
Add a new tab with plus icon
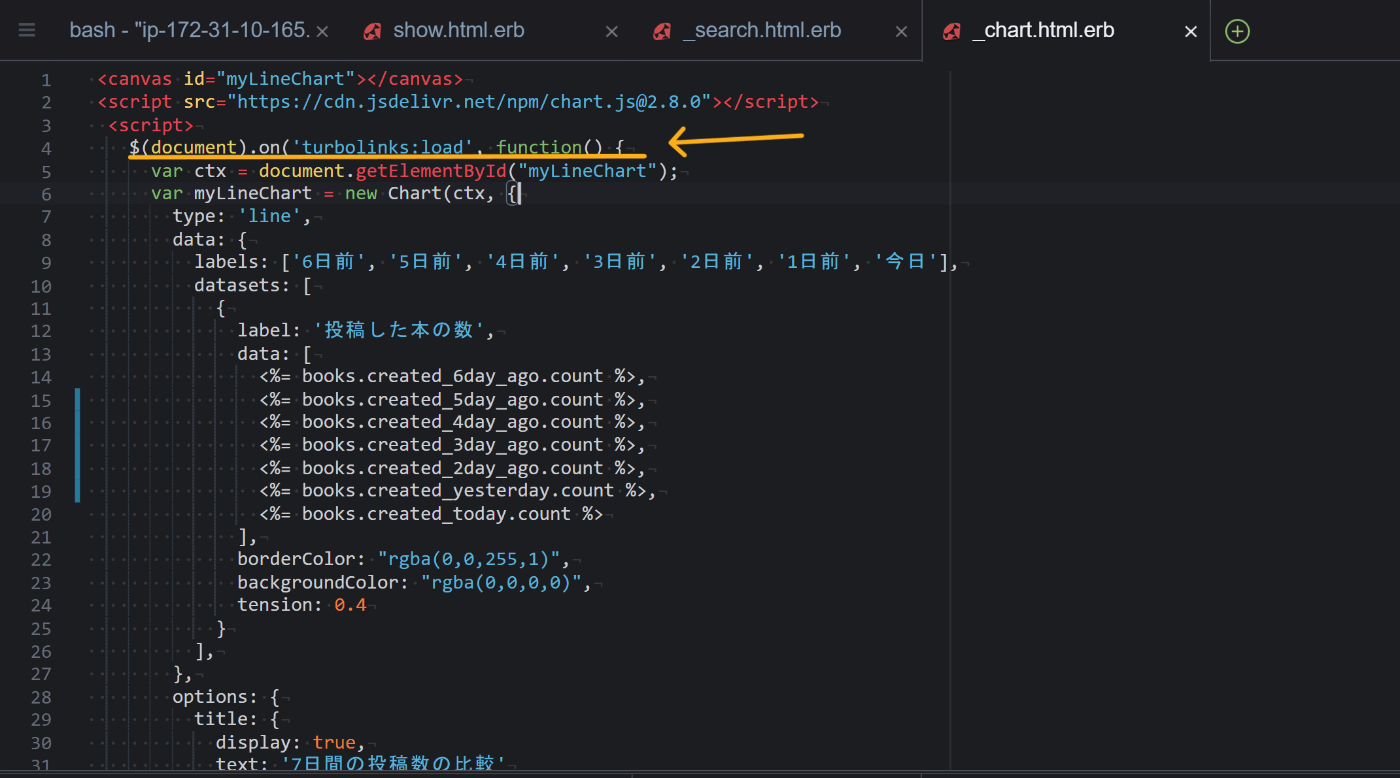(x=1237, y=31)
